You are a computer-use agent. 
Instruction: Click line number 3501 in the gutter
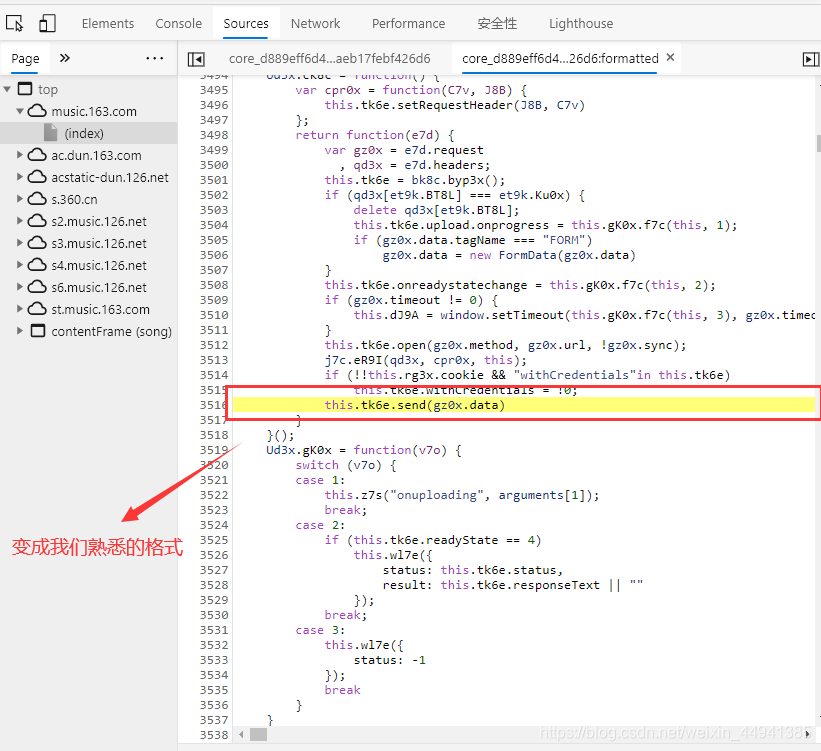[214, 180]
